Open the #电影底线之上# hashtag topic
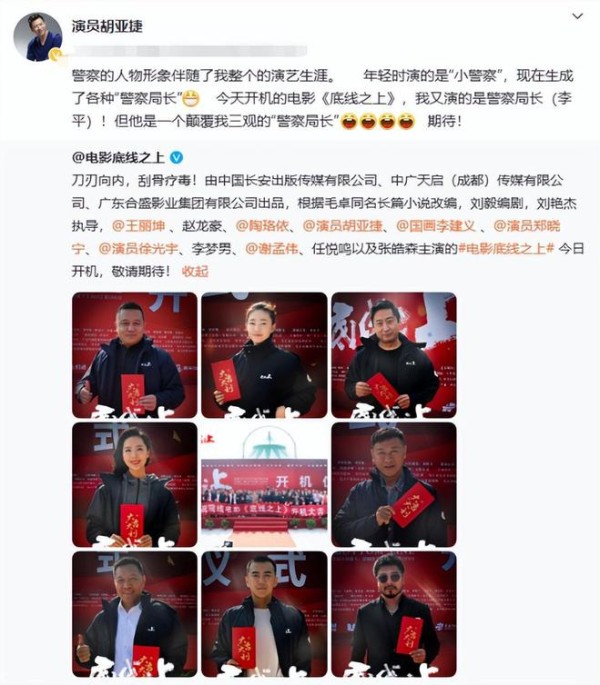This screenshot has width=600, height=685. 506,249
